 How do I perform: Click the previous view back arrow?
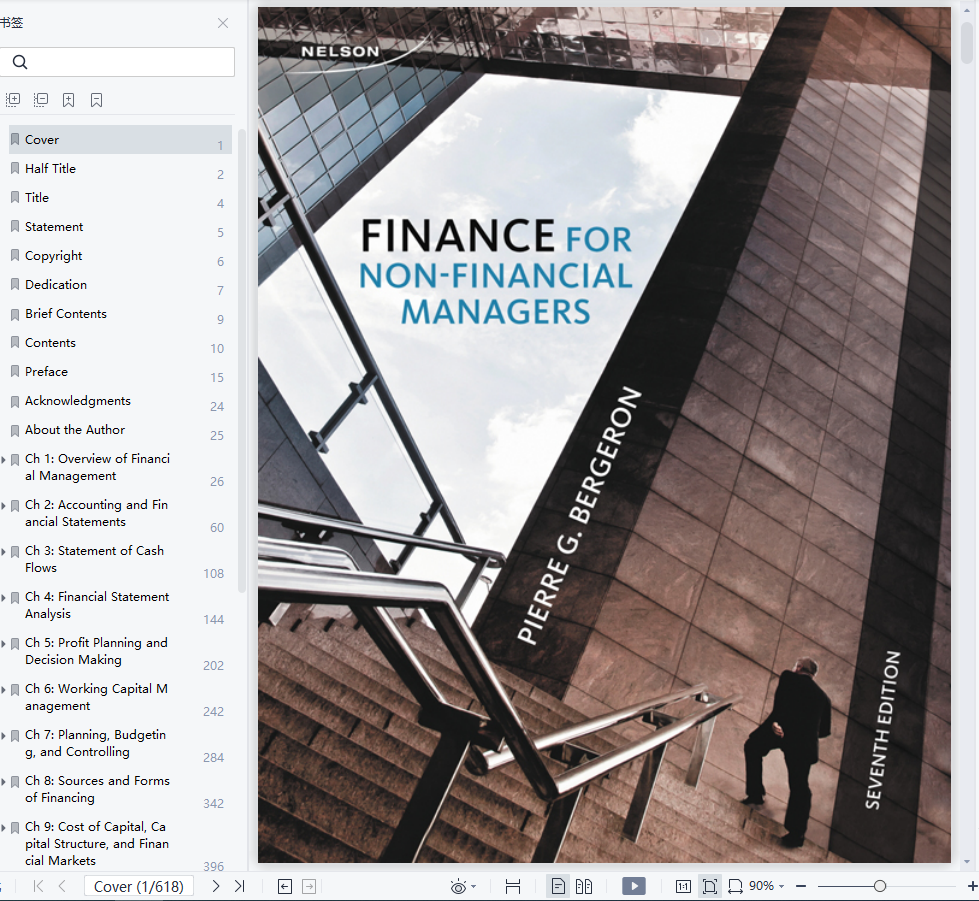pos(285,886)
